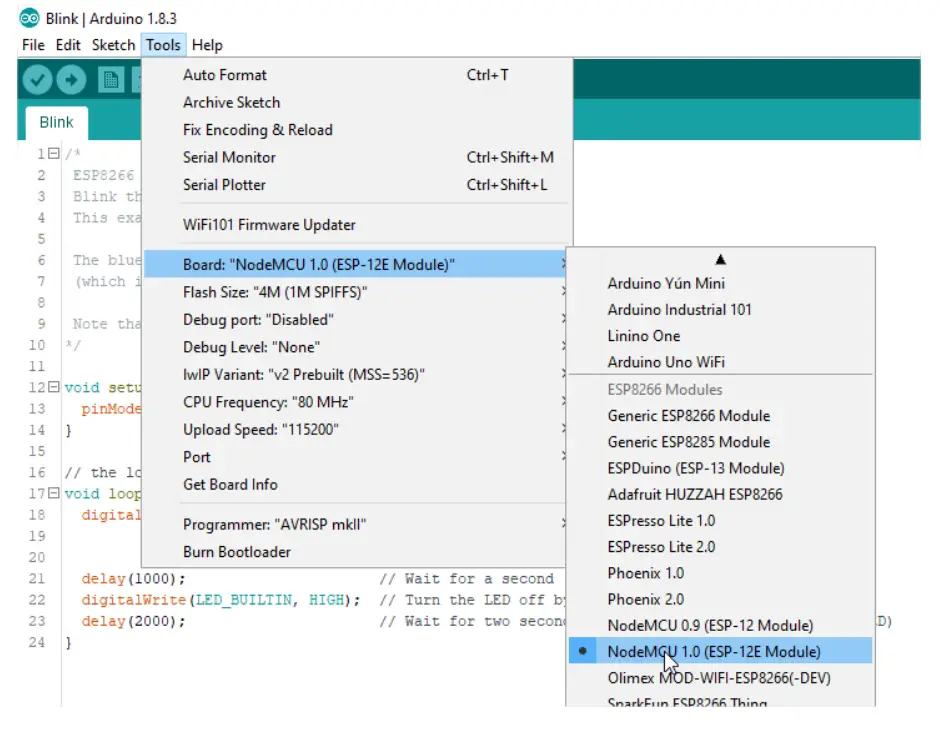
Task: Collapse the comment block at line 1
Action: [54, 154]
